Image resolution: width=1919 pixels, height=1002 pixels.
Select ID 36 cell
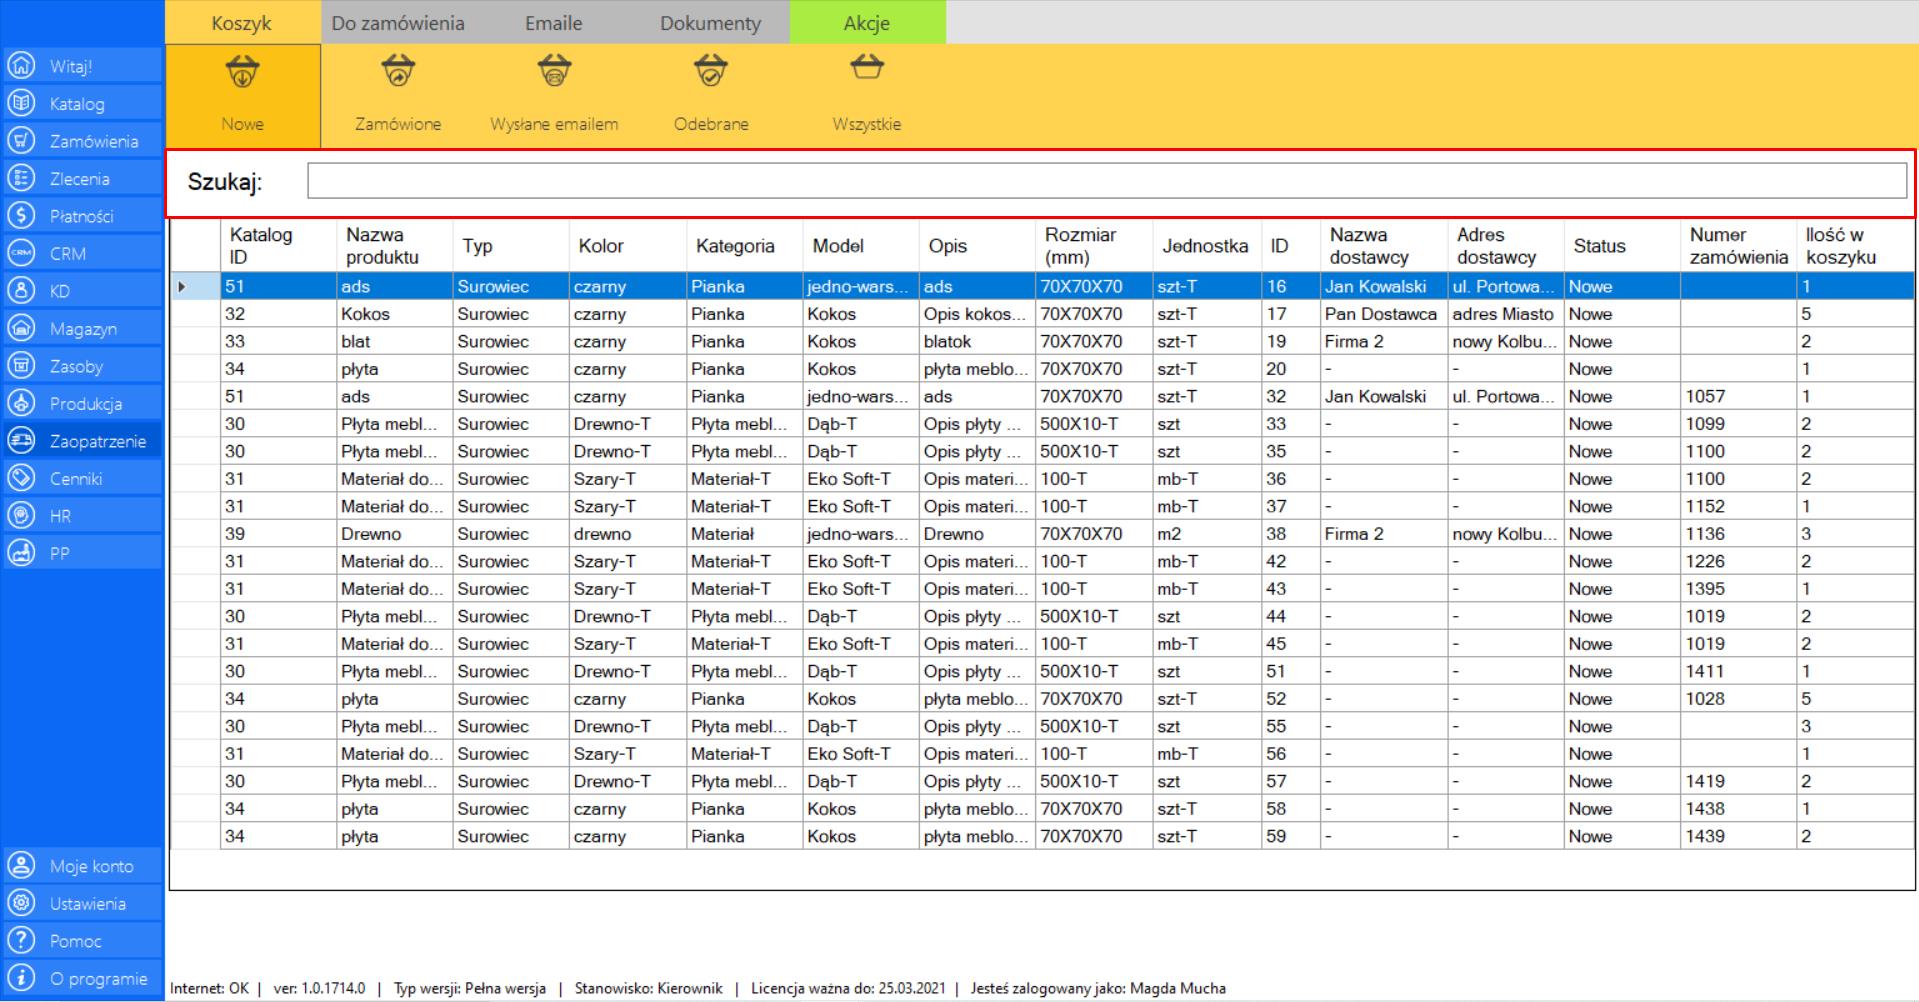coord(1291,479)
